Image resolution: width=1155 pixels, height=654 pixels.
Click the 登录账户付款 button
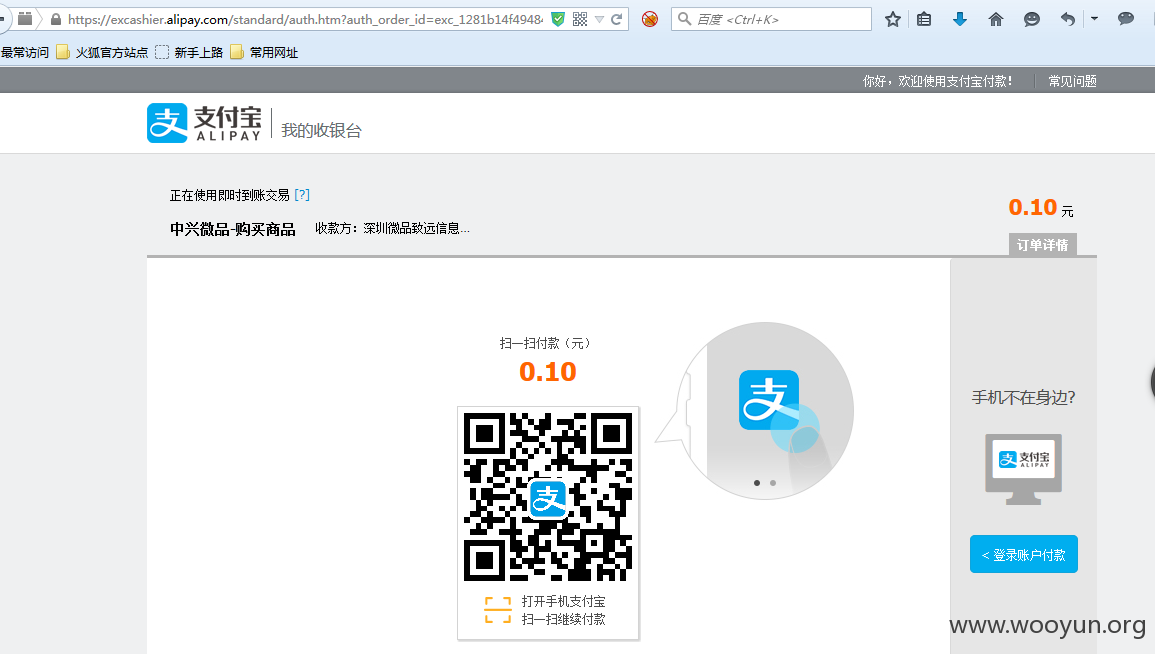[1024, 554]
